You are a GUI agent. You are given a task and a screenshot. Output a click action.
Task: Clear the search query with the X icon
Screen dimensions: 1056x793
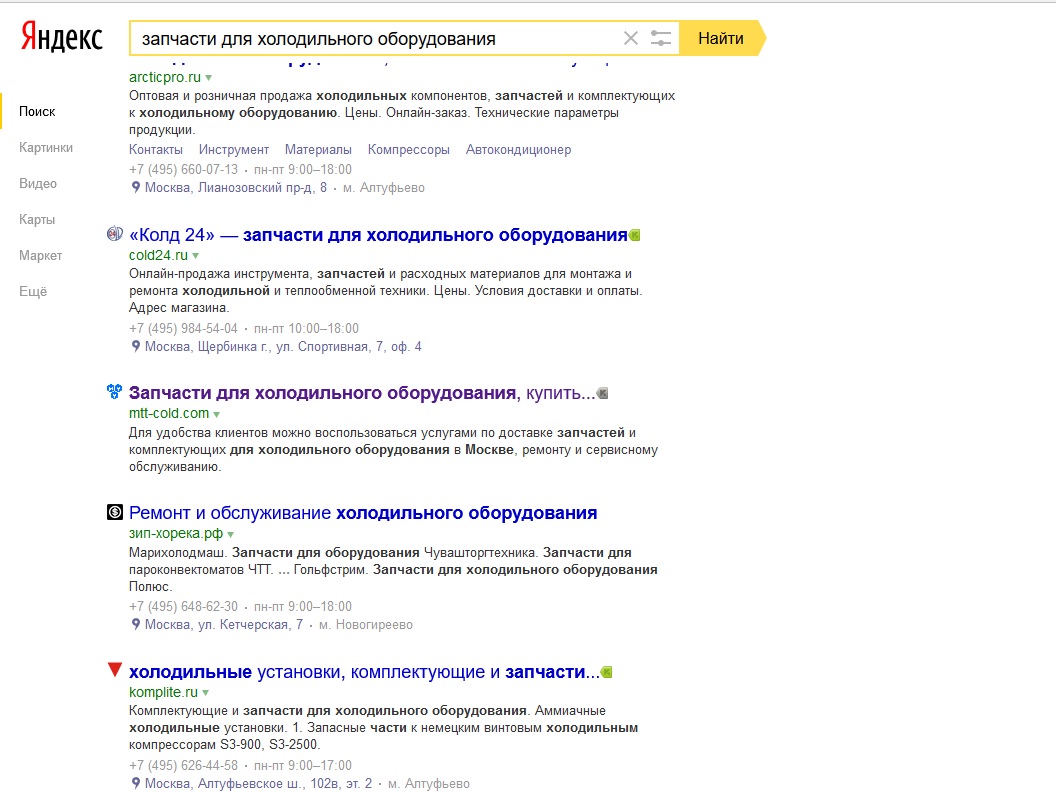click(x=630, y=38)
